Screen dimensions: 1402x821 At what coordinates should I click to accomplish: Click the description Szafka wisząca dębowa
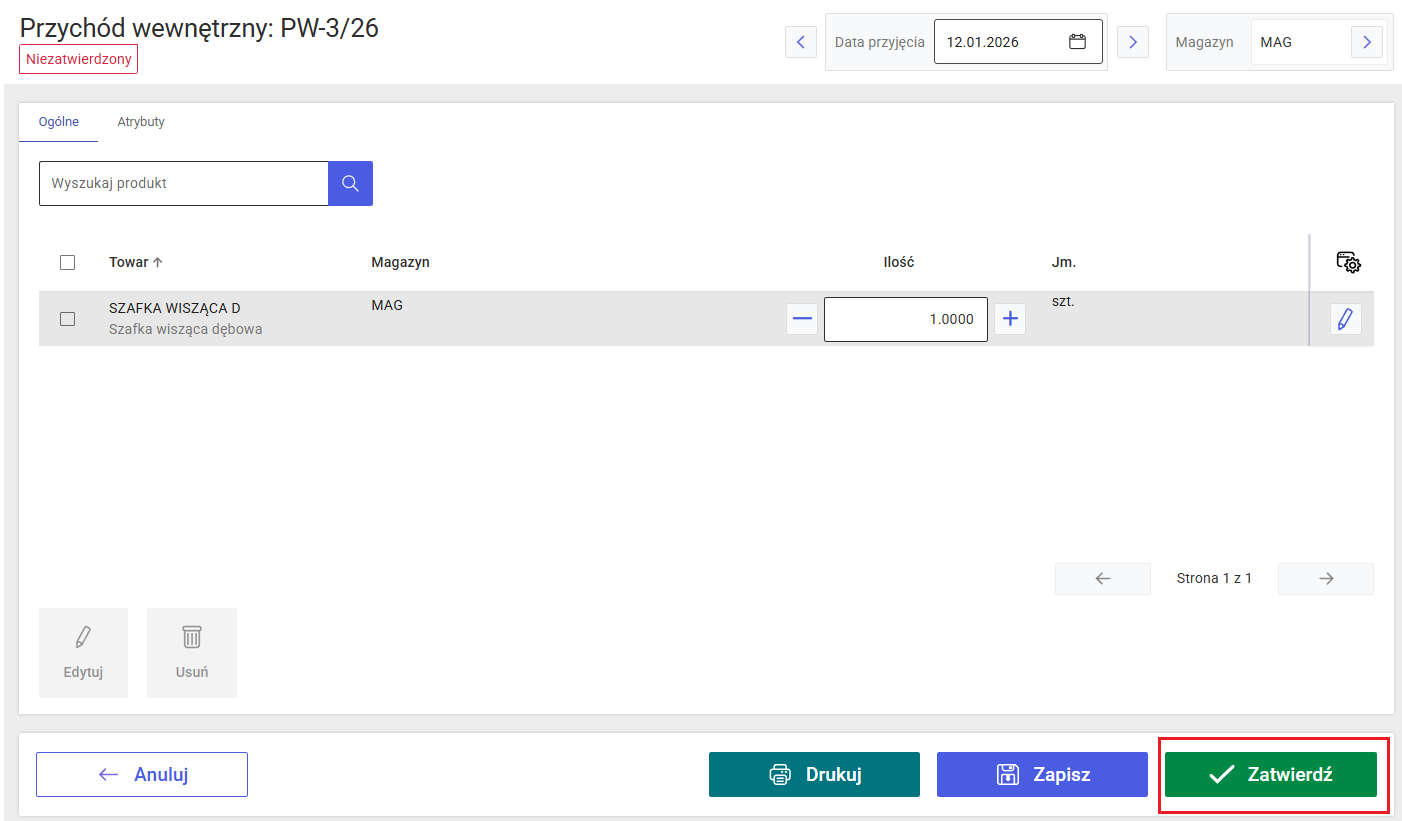coord(186,329)
